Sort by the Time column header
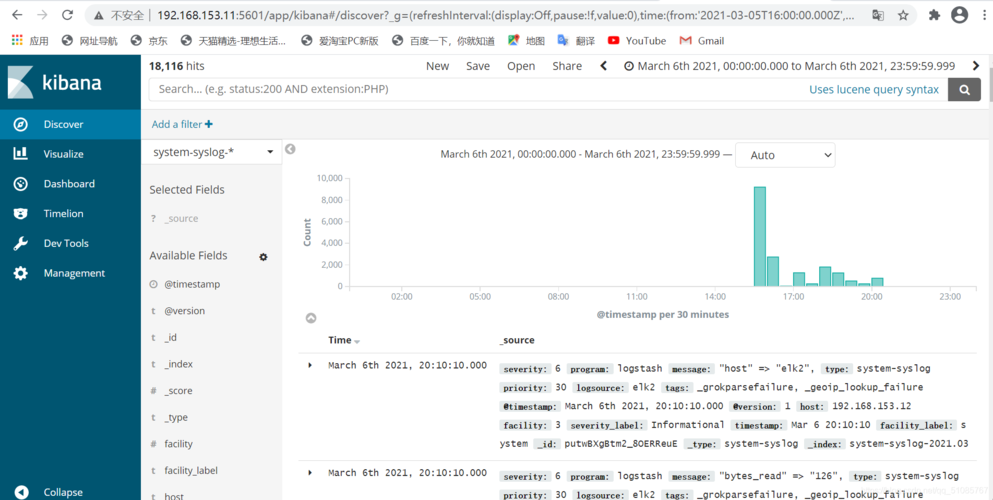 (x=344, y=341)
